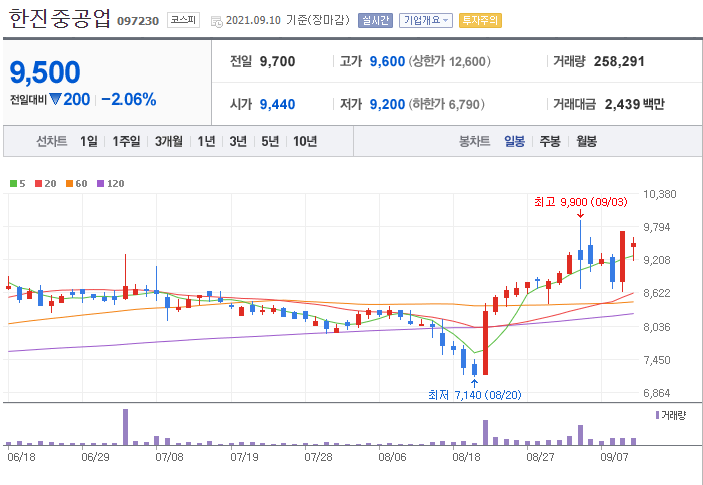Viewport: 703px width, 485px height.
Task: Click the 하한가 6,790 text
Action: pyautogui.click(x=447, y=104)
